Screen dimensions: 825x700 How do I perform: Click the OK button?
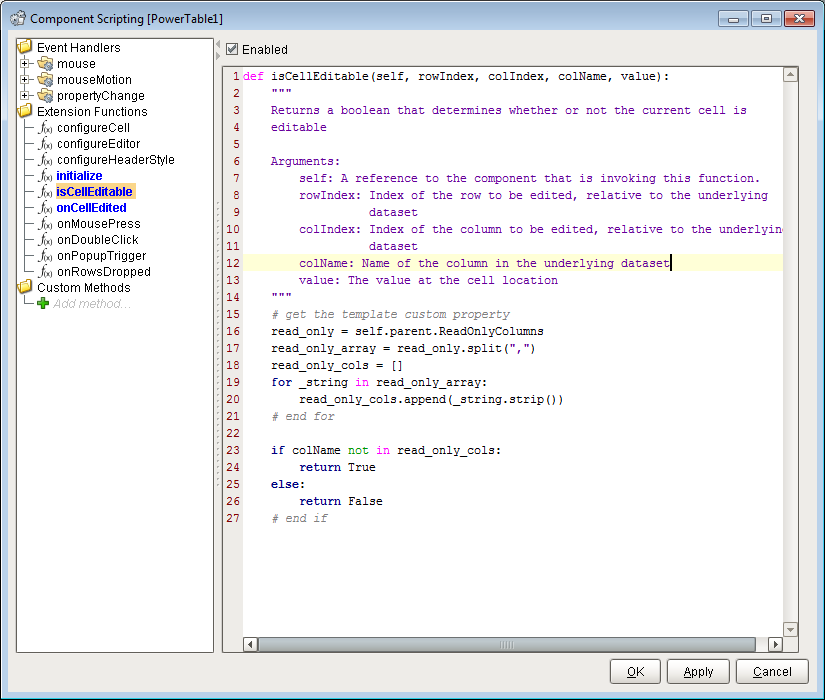(635, 672)
